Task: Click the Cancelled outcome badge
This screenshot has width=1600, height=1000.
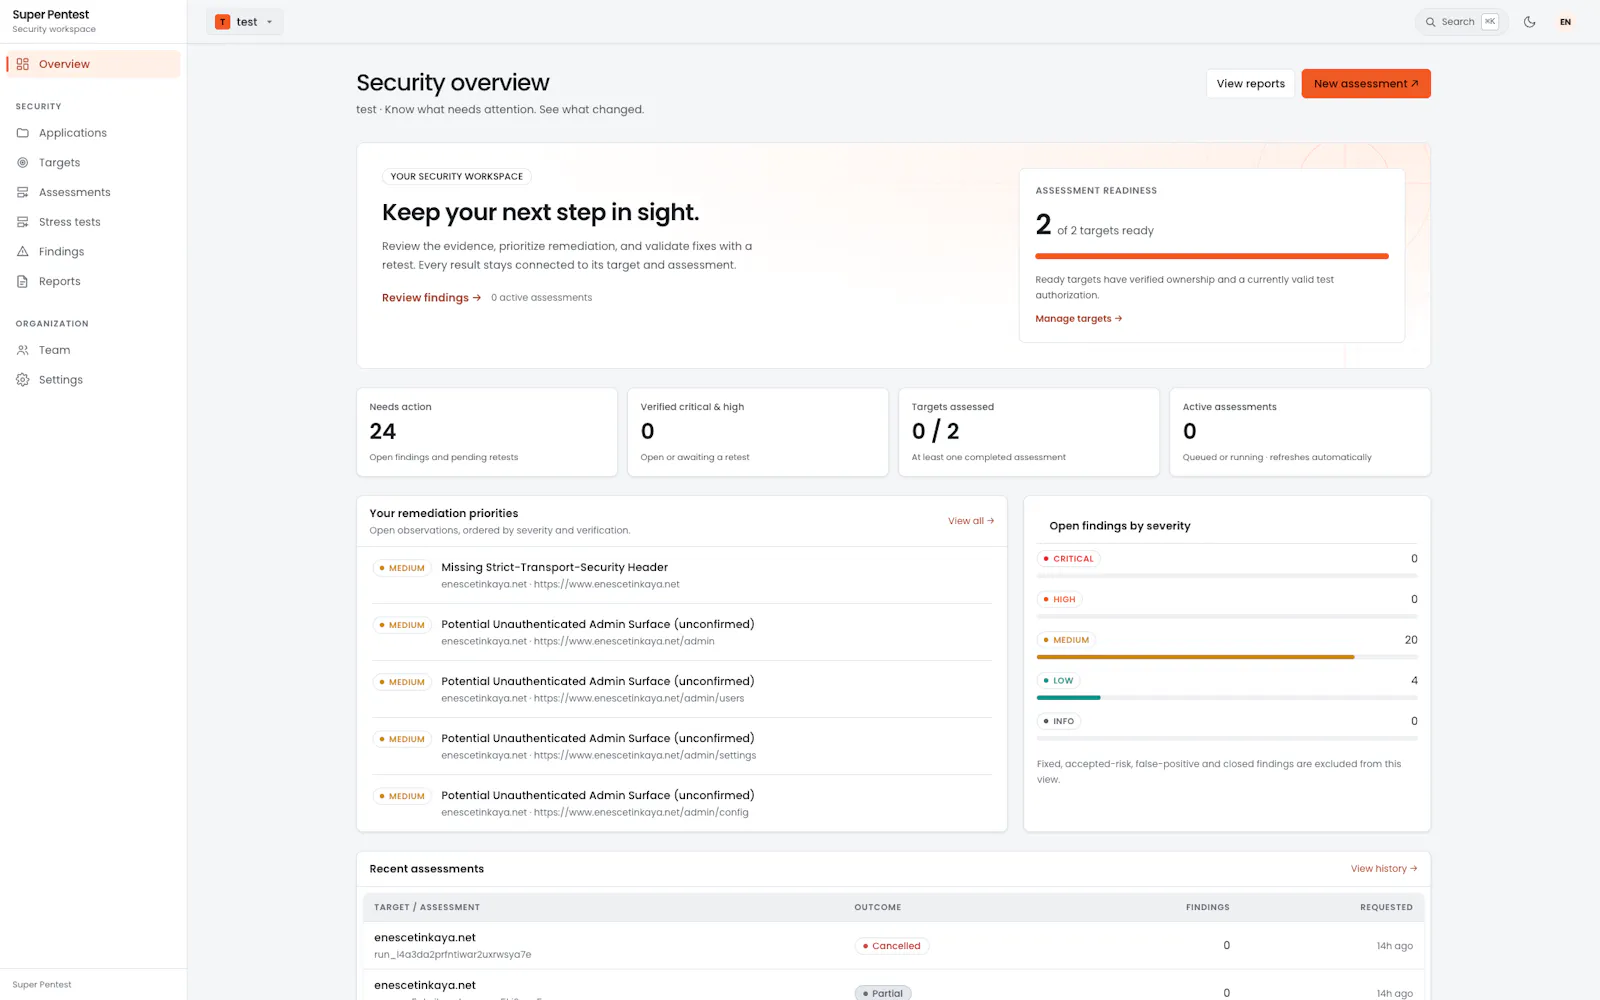Action: [891, 946]
